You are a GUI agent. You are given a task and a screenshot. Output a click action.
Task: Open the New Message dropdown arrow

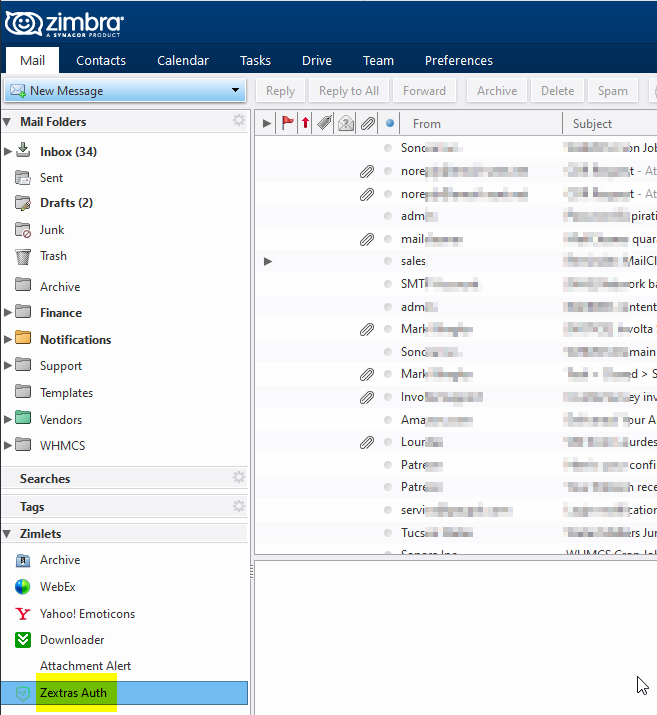coord(235,90)
